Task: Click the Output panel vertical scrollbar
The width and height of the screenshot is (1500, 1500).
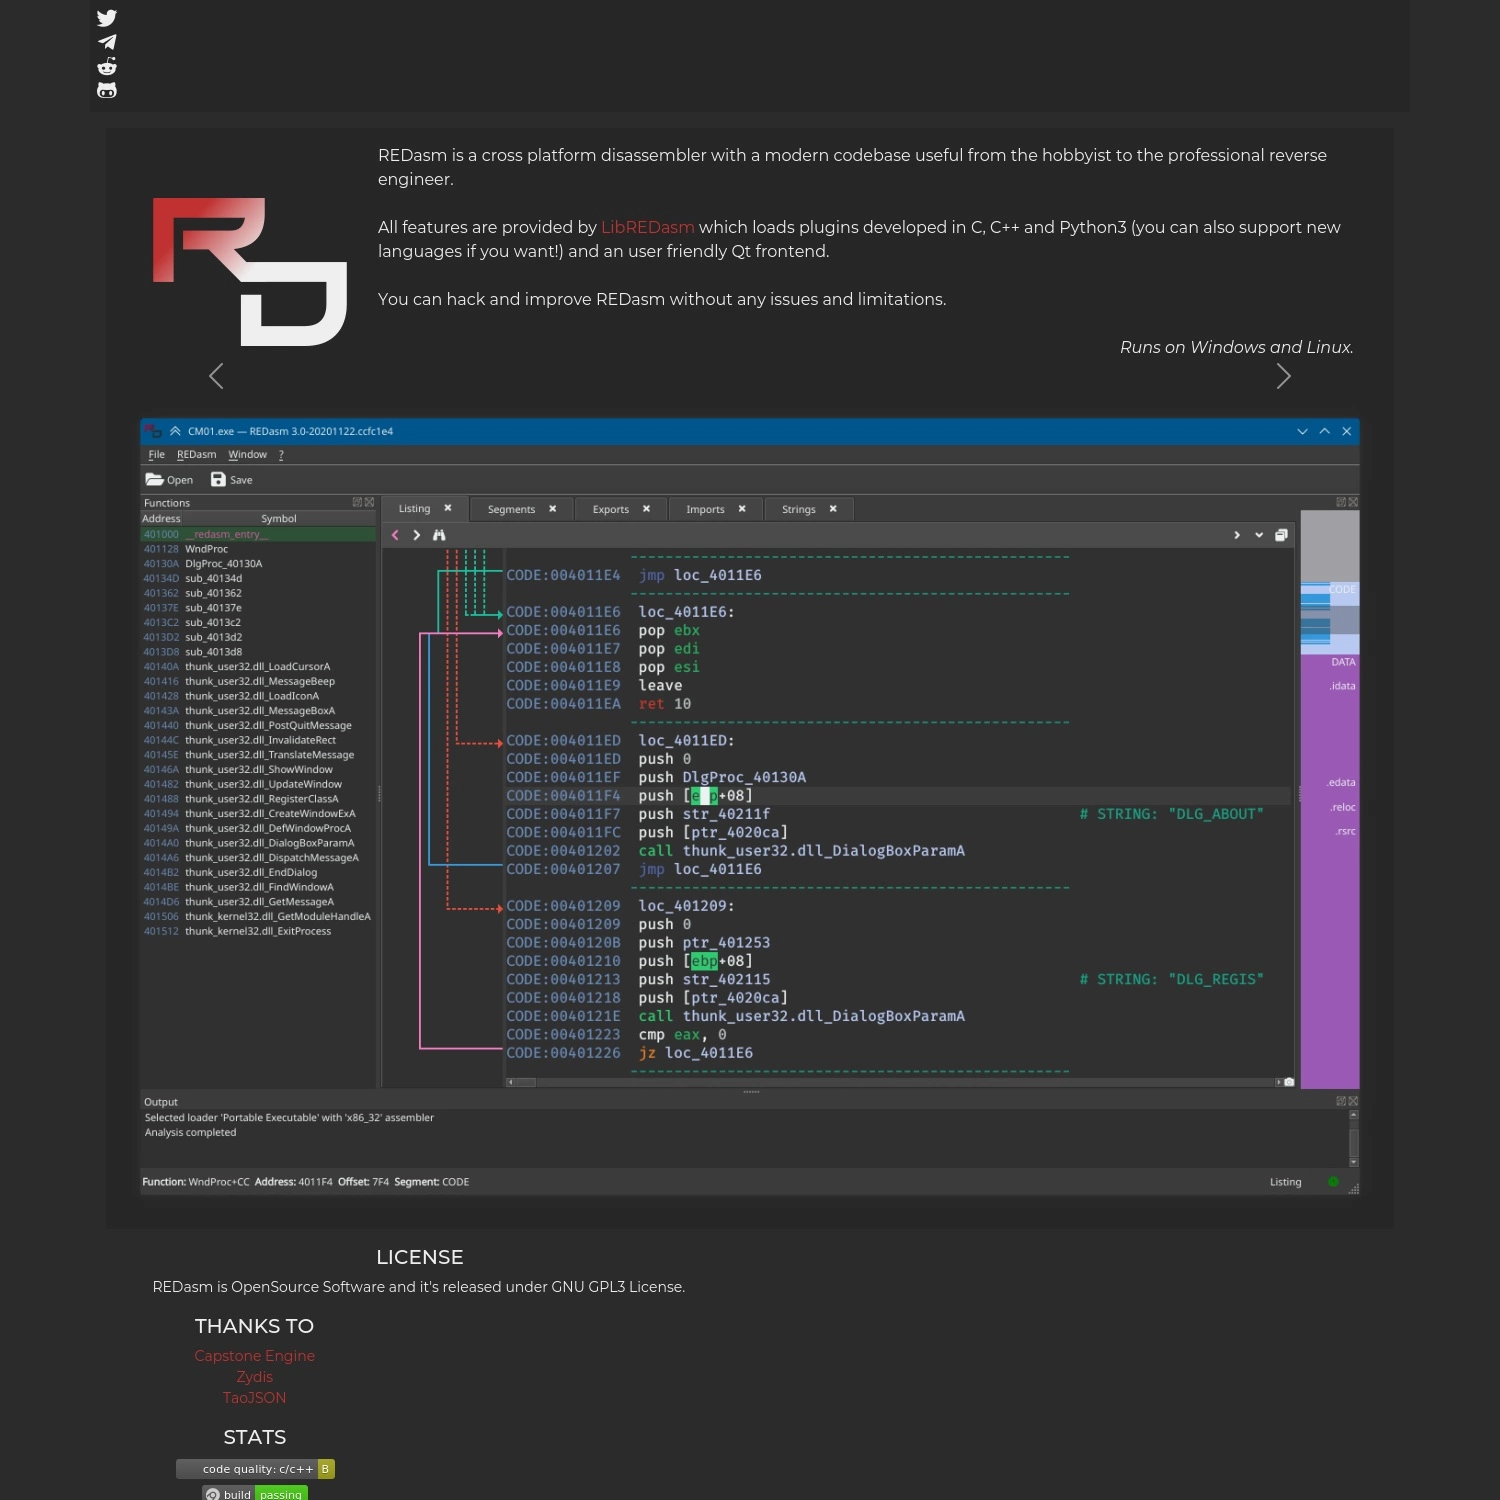Action: point(1354,1139)
